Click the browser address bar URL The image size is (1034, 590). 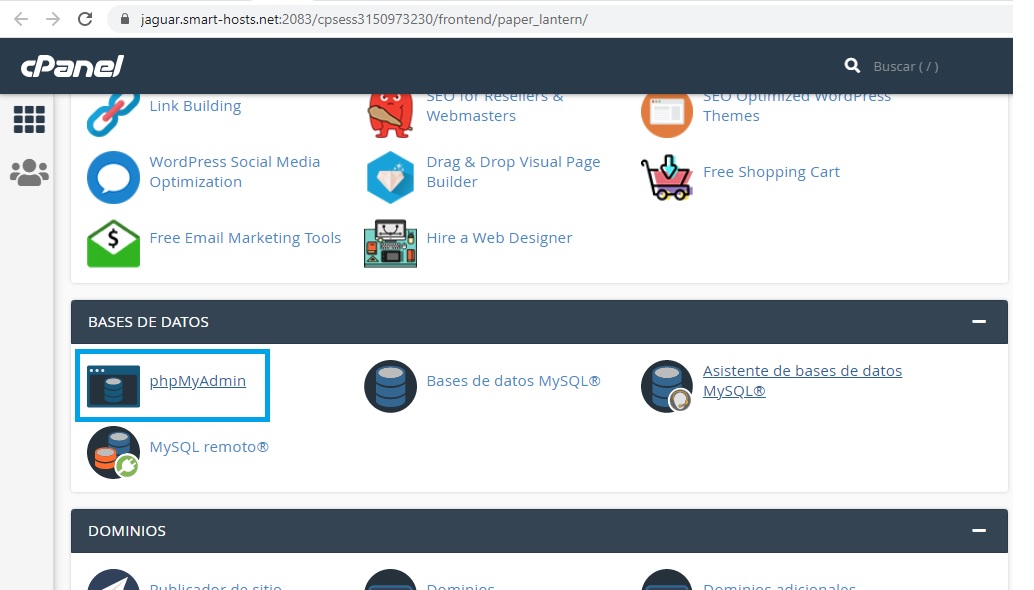pos(363,19)
